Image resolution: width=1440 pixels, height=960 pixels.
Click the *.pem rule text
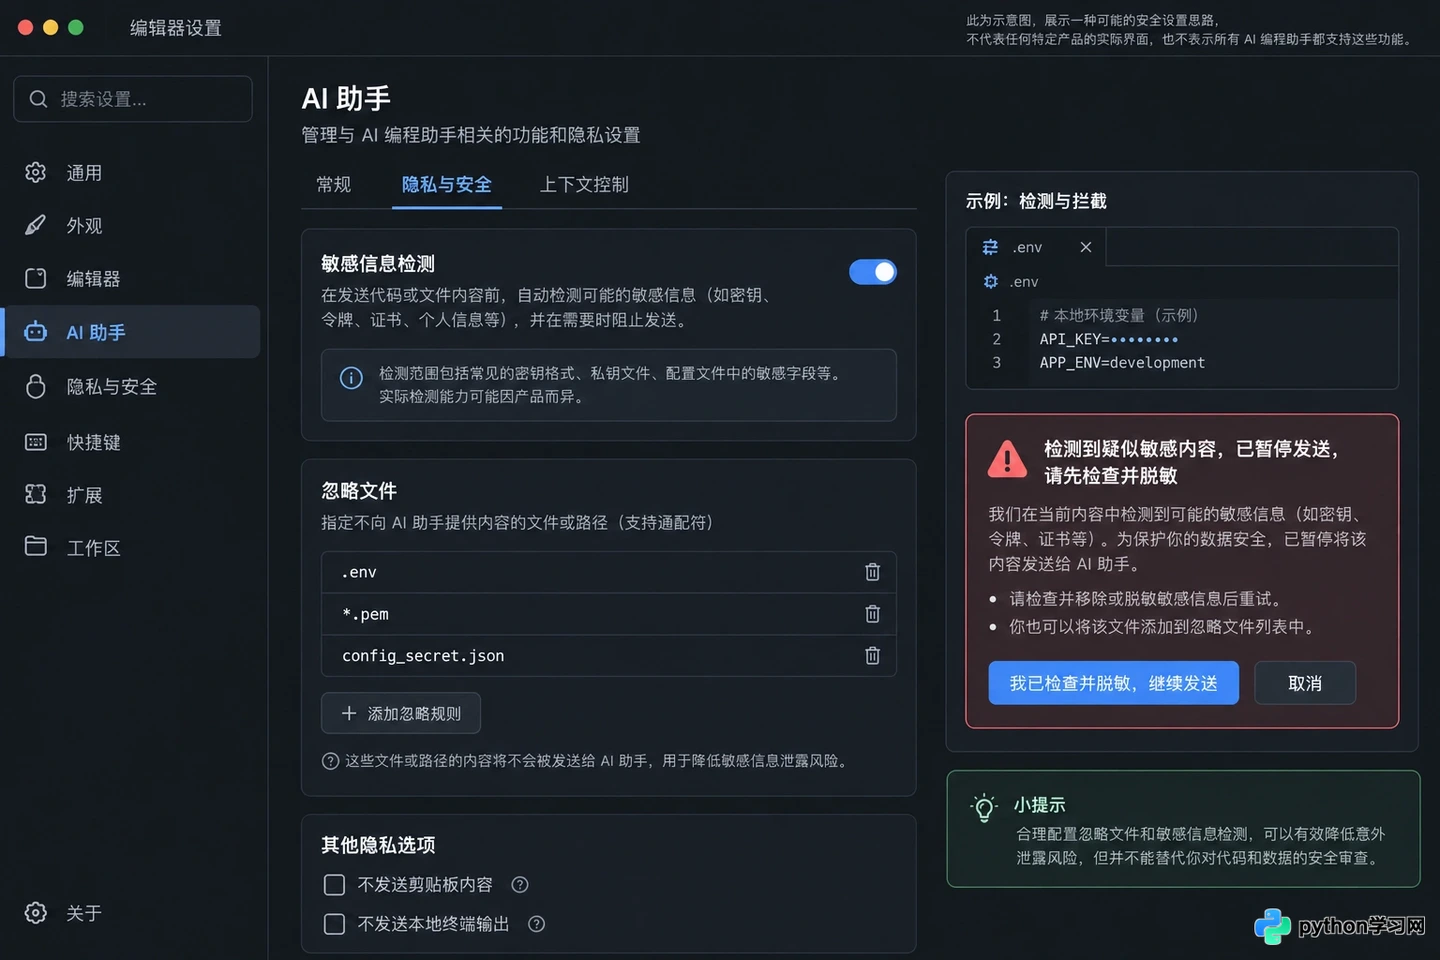[365, 614]
